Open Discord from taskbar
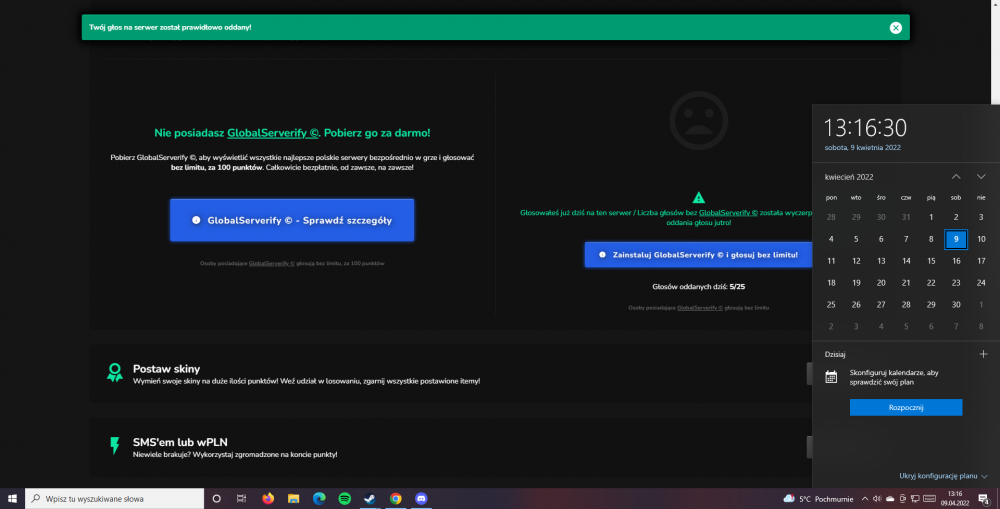The image size is (1000, 509). click(x=421, y=499)
